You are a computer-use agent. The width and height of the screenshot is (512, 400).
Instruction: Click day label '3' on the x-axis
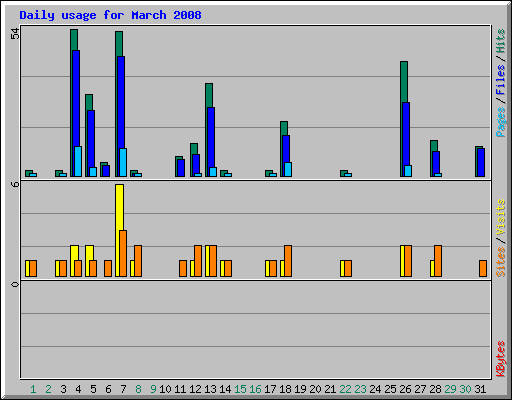coord(63,389)
